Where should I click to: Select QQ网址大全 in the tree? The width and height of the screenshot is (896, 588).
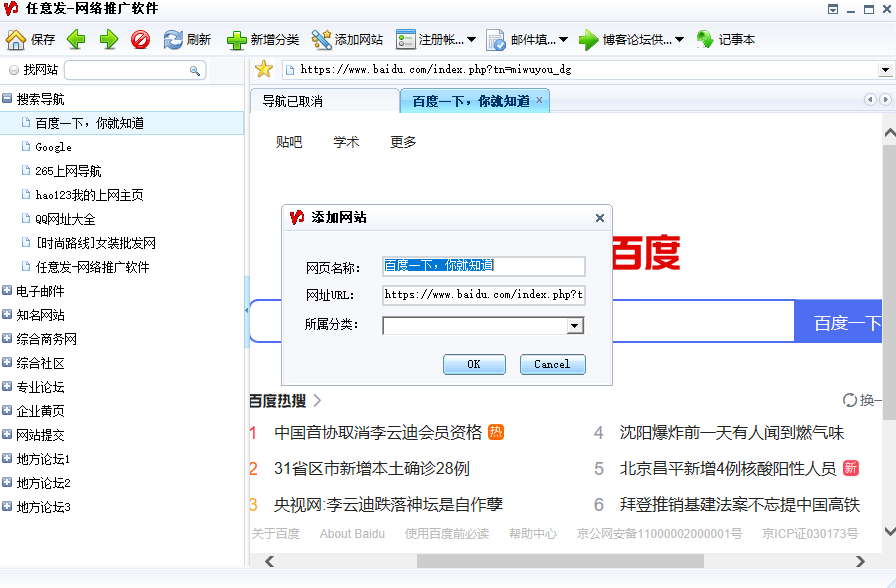[65, 219]
